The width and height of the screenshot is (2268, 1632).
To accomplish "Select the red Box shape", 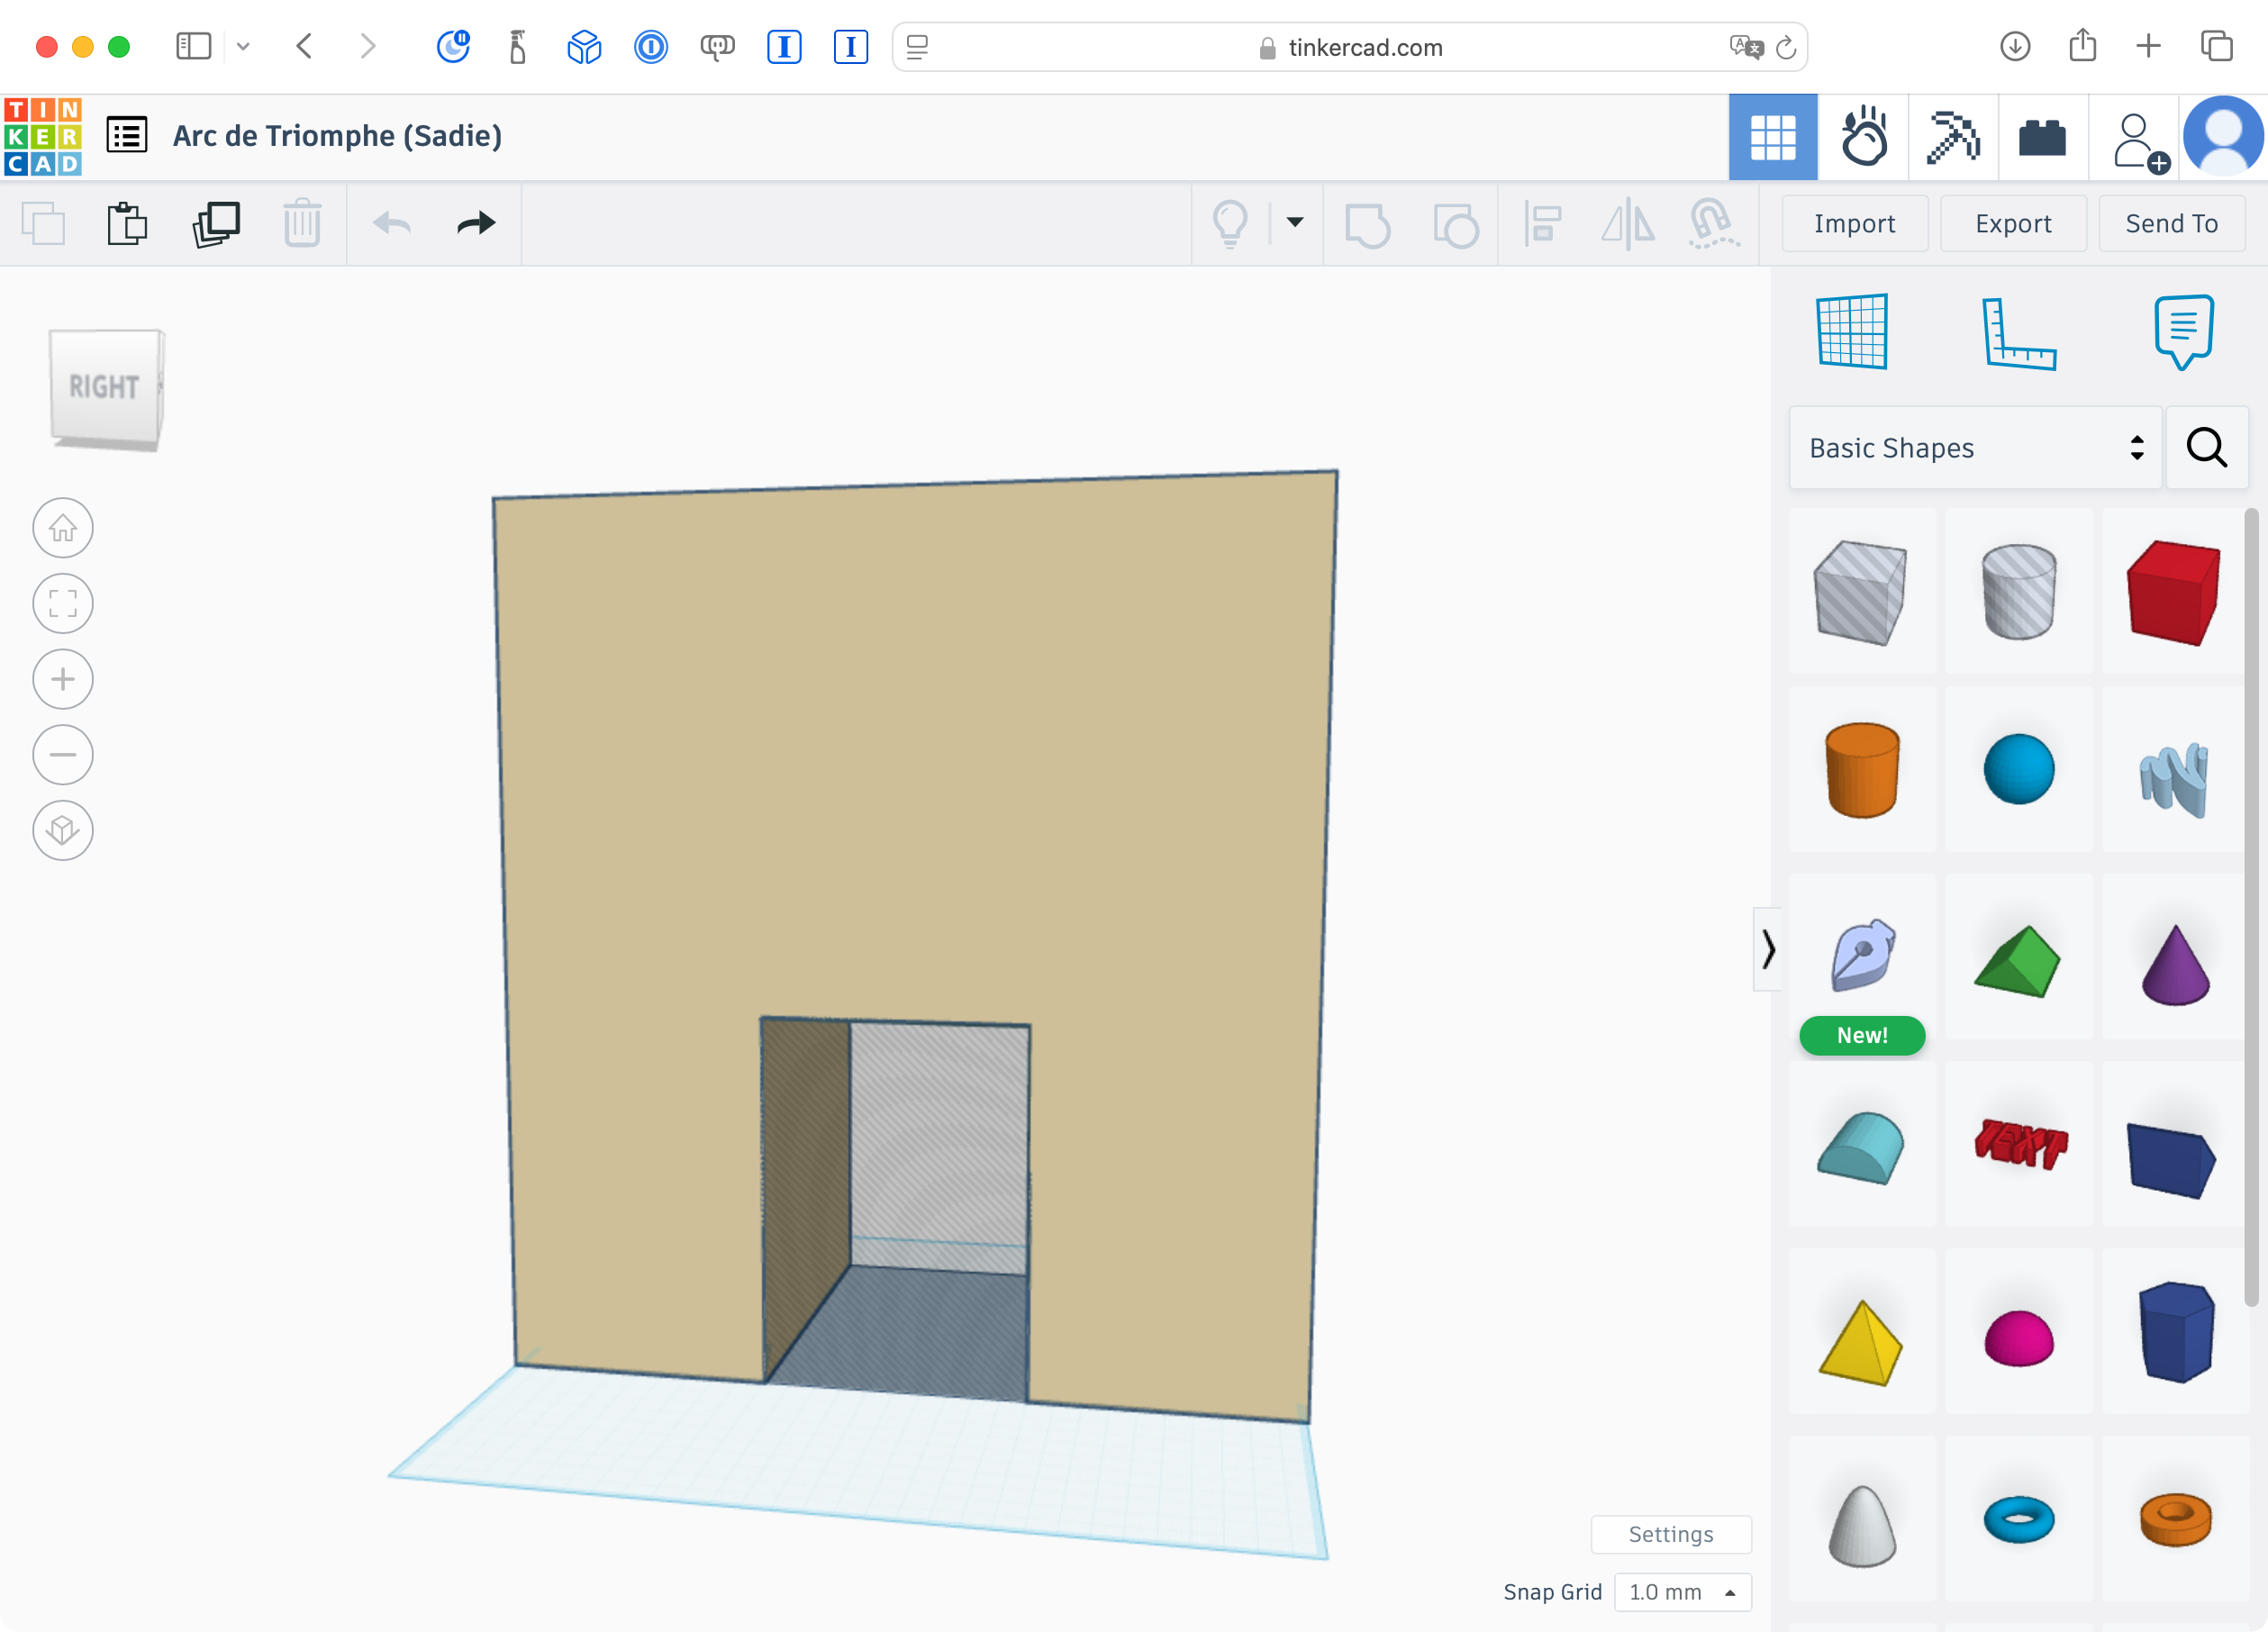I will pos(2173,592).
